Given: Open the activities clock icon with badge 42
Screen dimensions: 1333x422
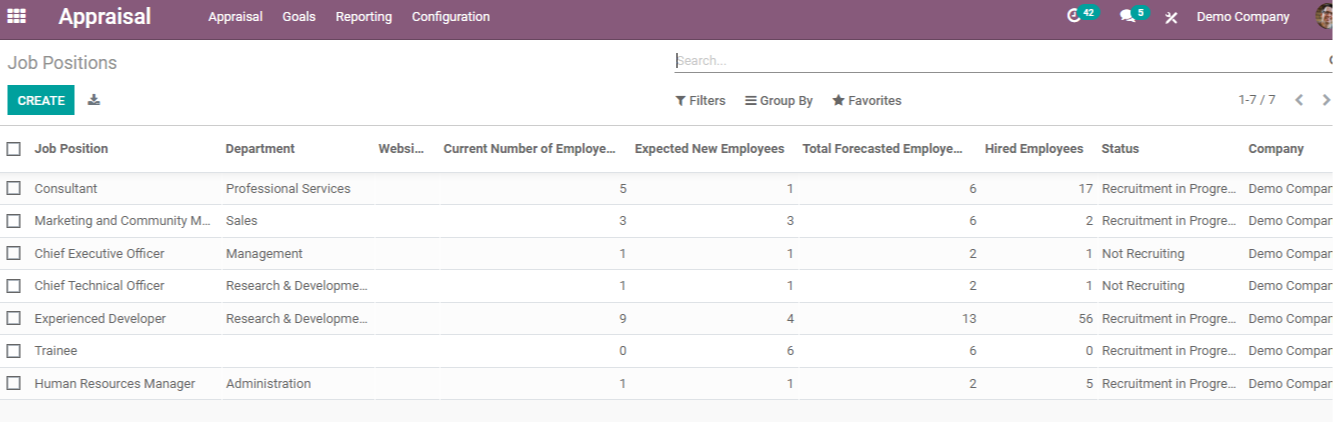Looking at the screenshot, I should [1075, 16].
